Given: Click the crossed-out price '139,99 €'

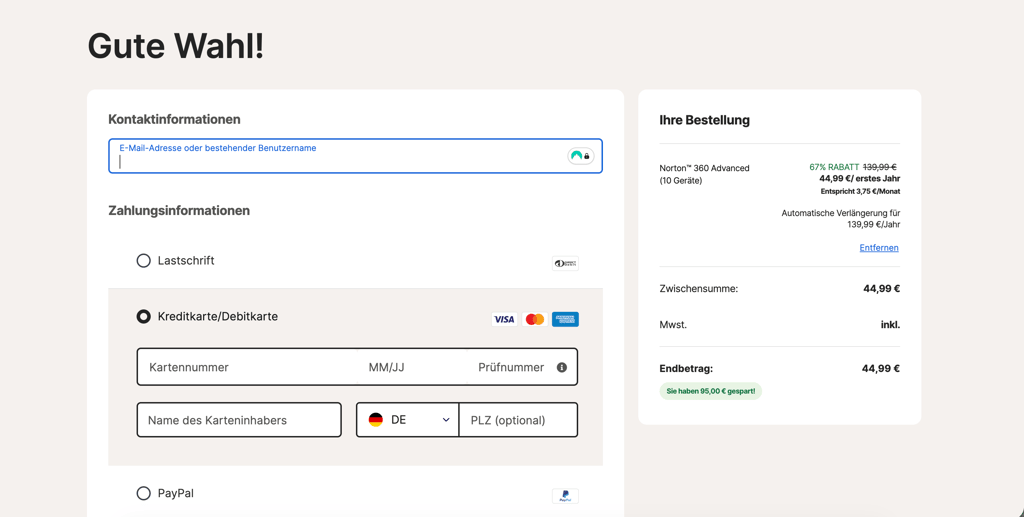Looking at the screenshot, I should (880, 167).
